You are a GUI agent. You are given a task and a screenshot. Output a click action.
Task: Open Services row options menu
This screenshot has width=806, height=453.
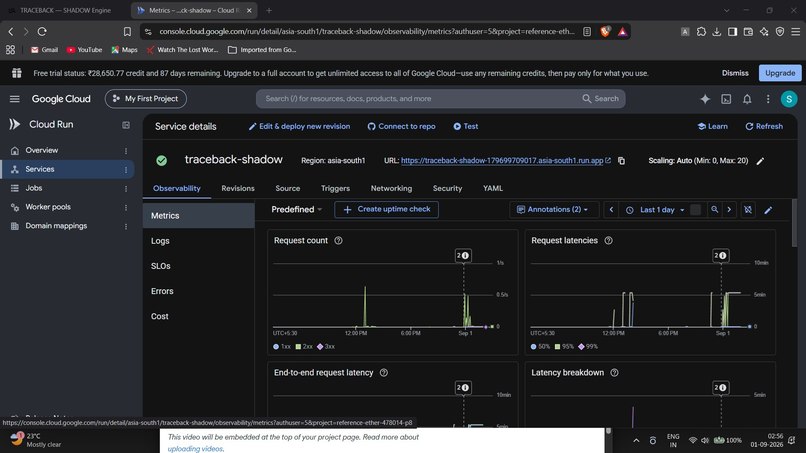coord(126,170)
